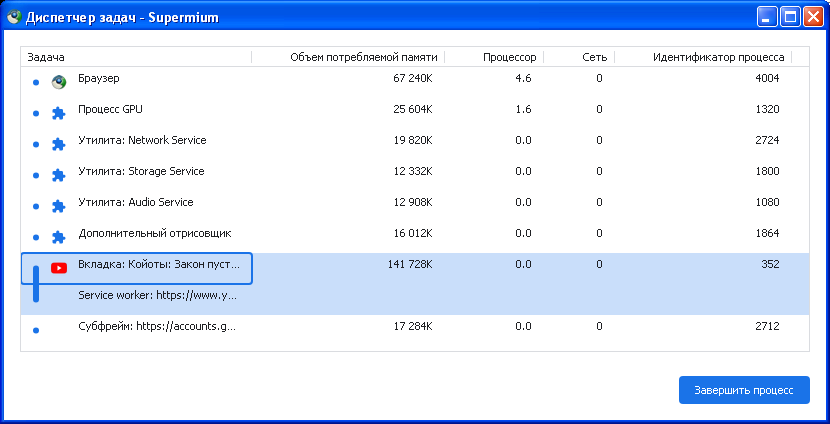This screenshot has width=830, height=424.
Task: Click the puzzle icon beside Утилита: Storage Service
Action: [59, 175]
